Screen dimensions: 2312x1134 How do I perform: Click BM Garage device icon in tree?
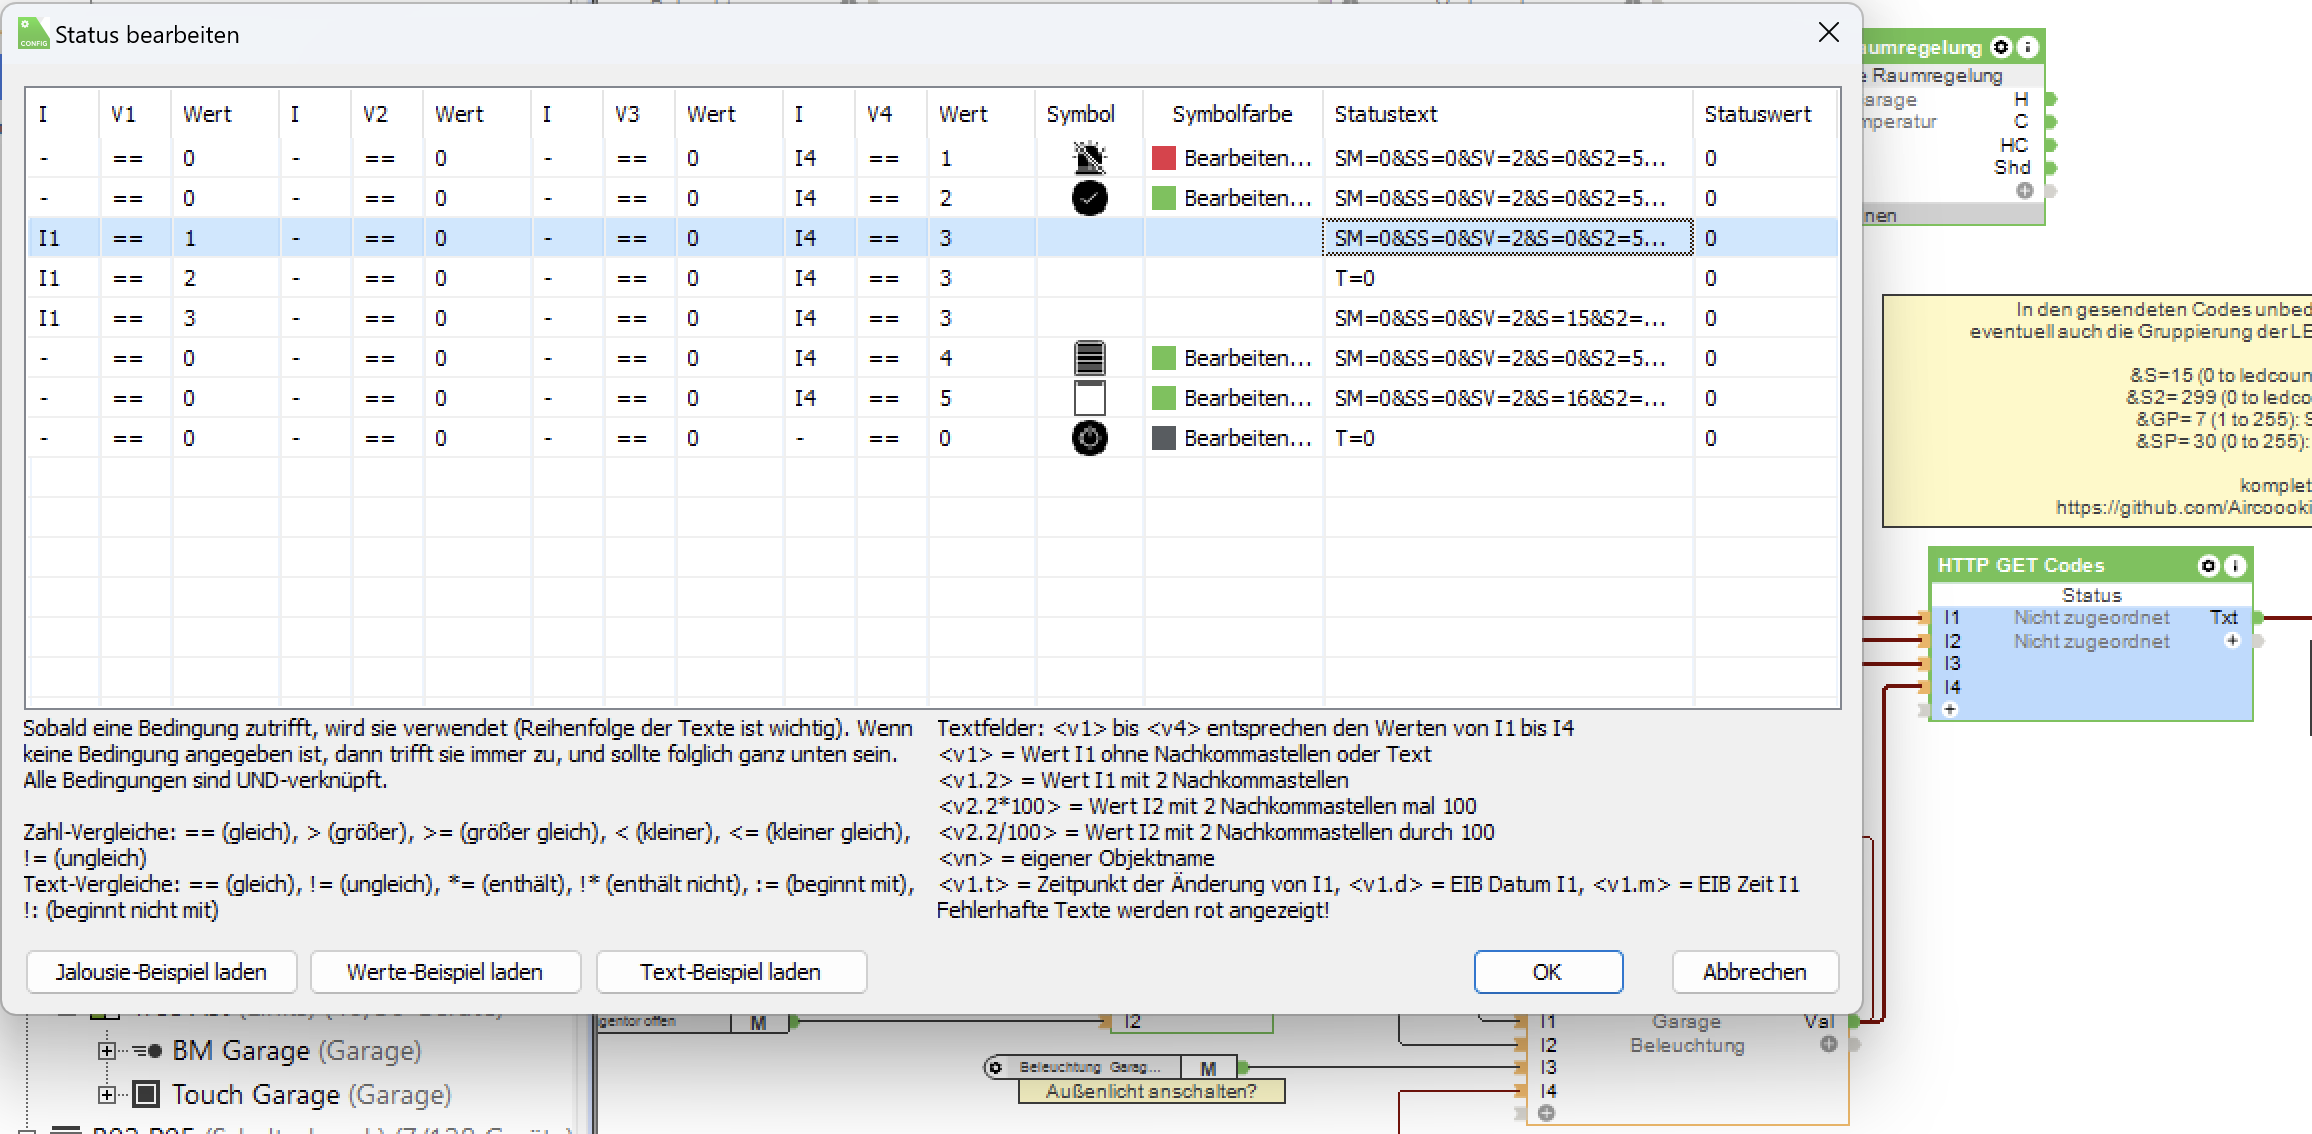148,1051
